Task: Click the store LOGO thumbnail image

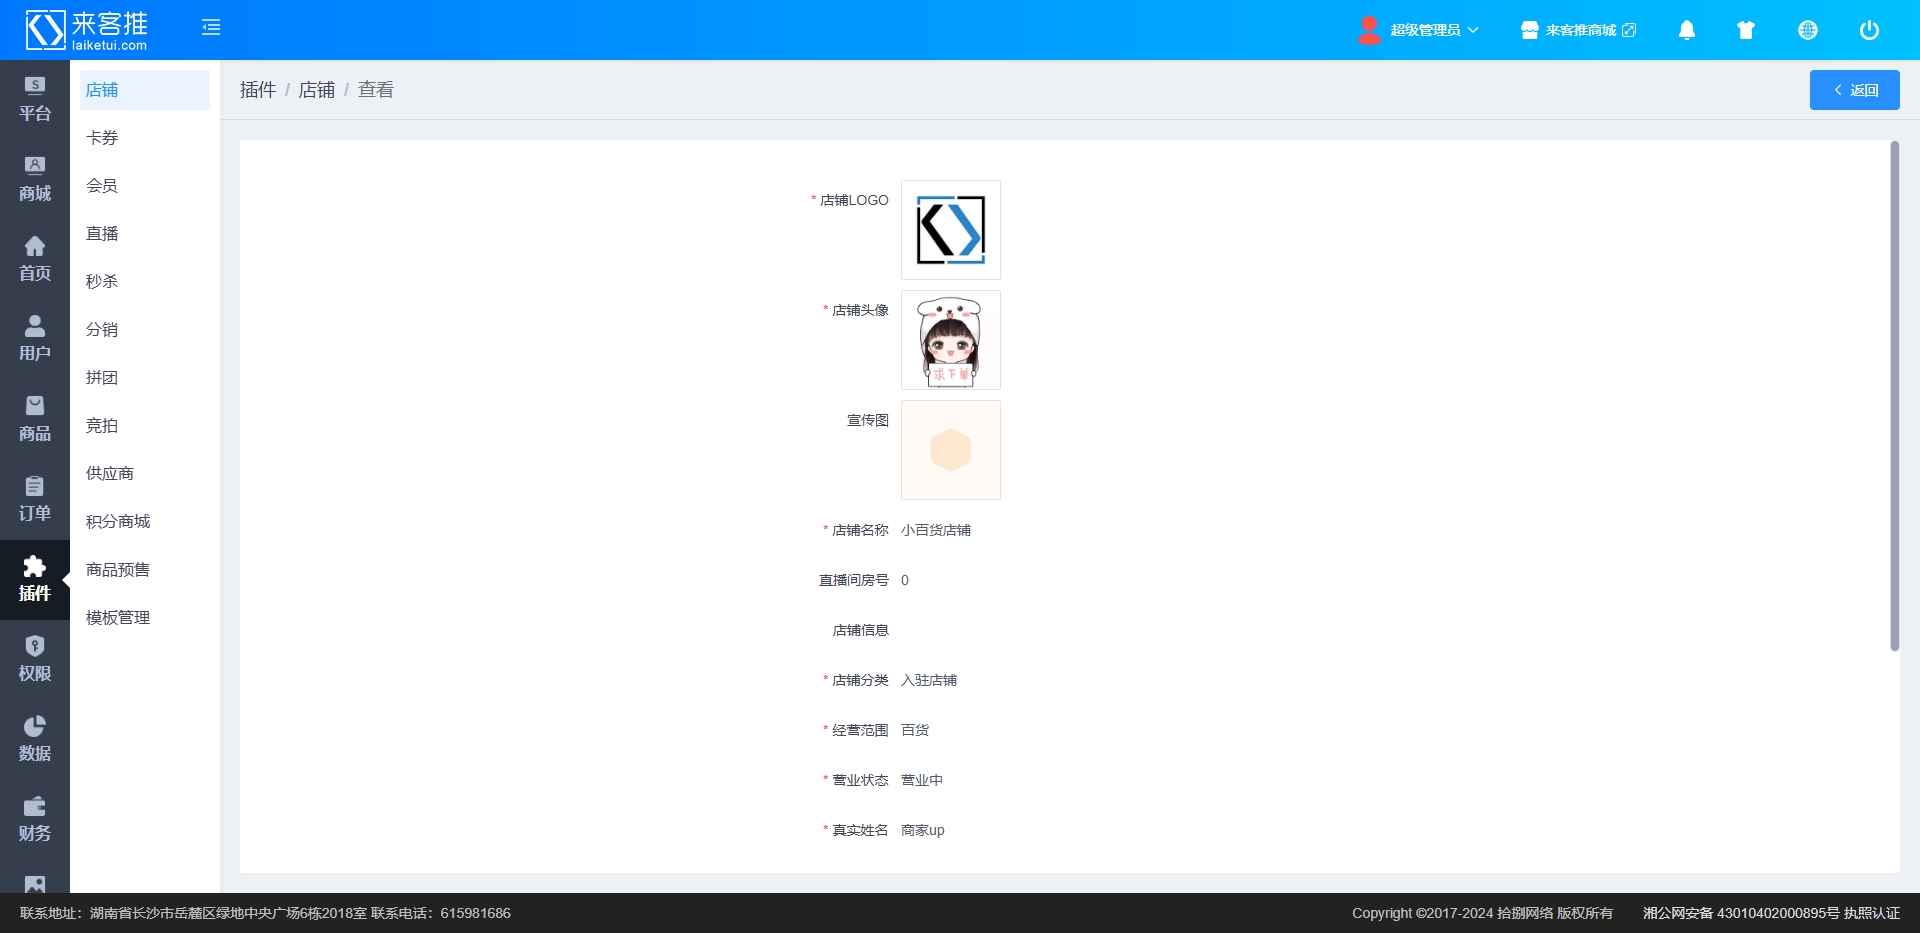Action: [x=950, y=230]
